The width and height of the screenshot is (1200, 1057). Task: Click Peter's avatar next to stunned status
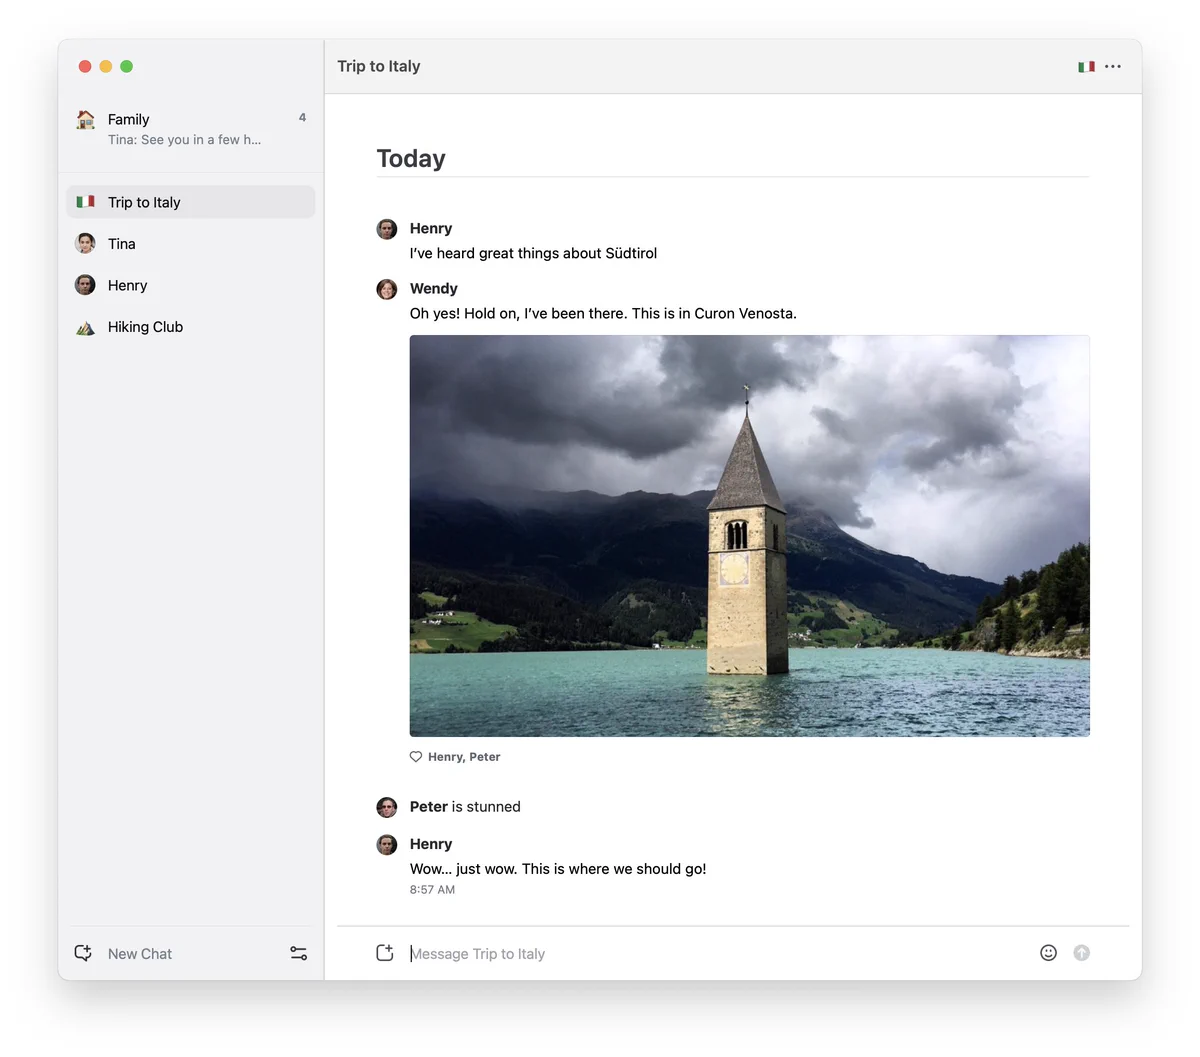pyautogui.click(x=387, y=807)
